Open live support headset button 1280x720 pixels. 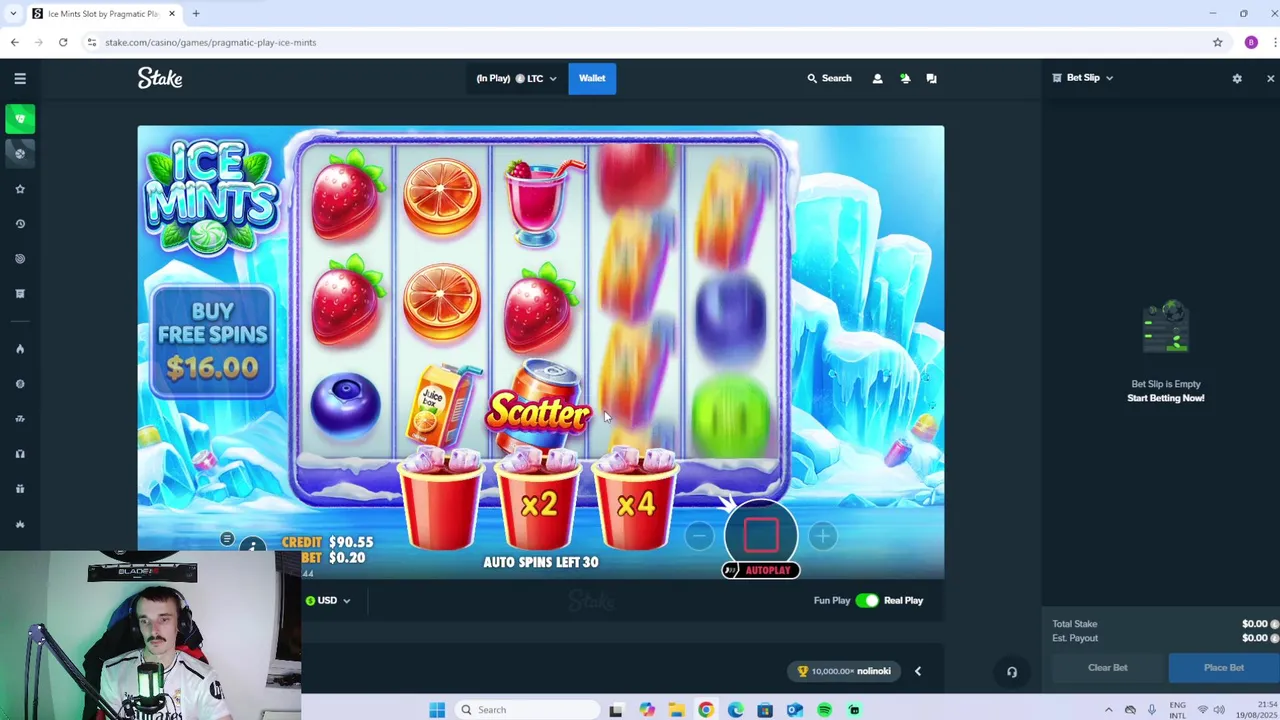coord(1012,672)
